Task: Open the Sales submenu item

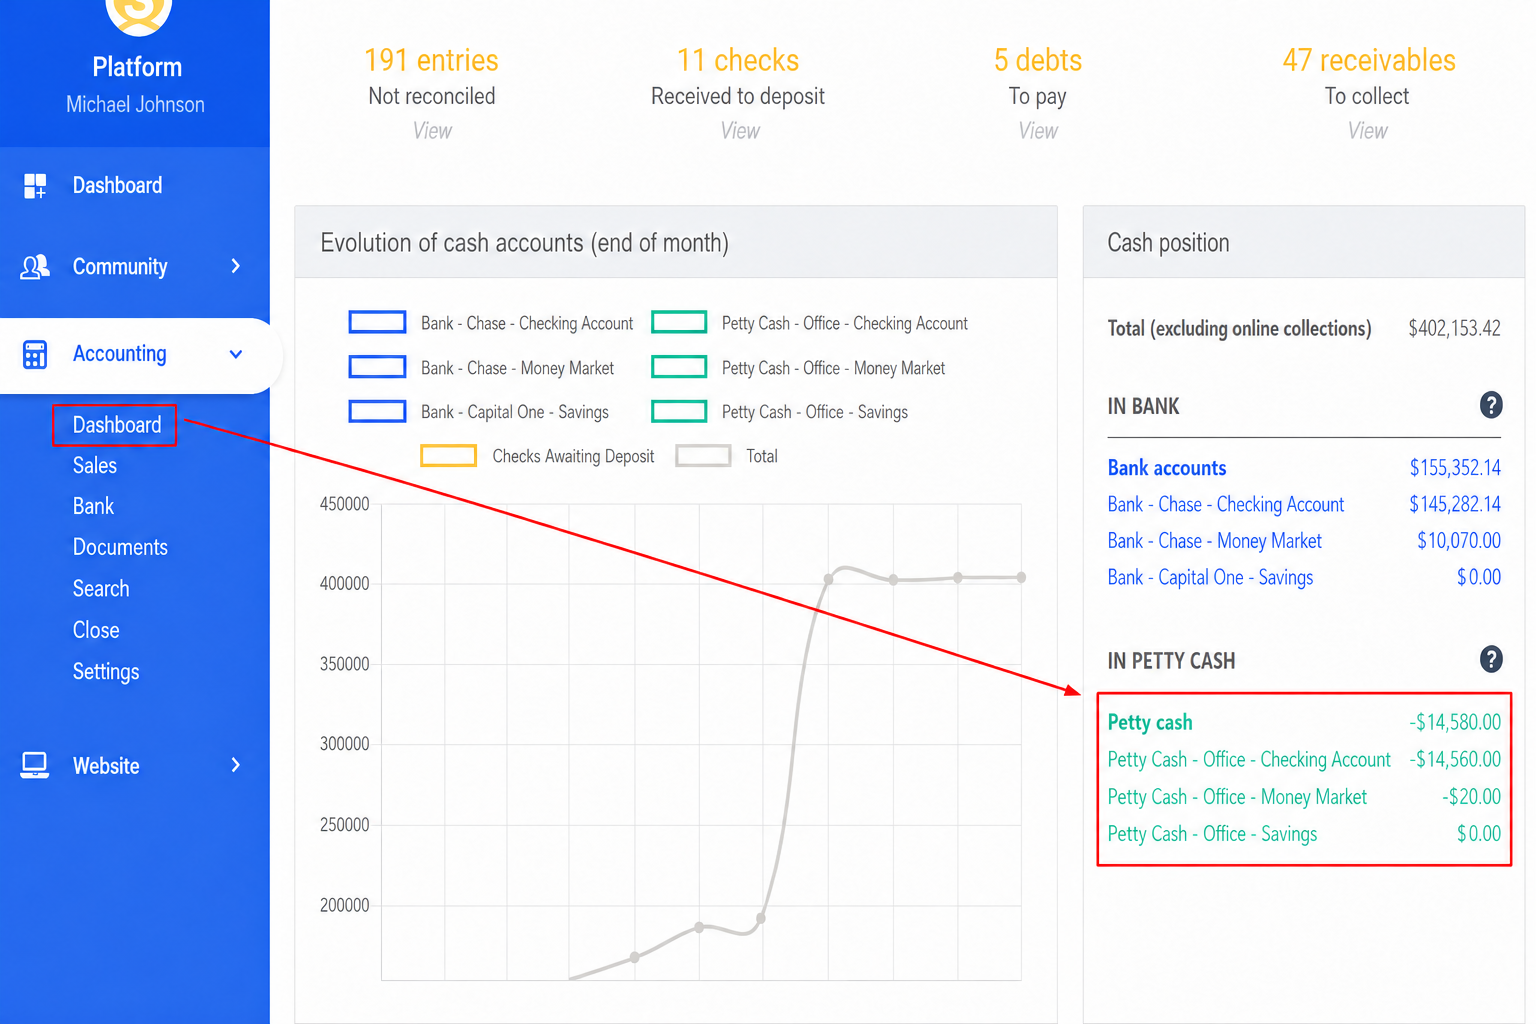Action: pyautogui.click(x=95, y=465)
